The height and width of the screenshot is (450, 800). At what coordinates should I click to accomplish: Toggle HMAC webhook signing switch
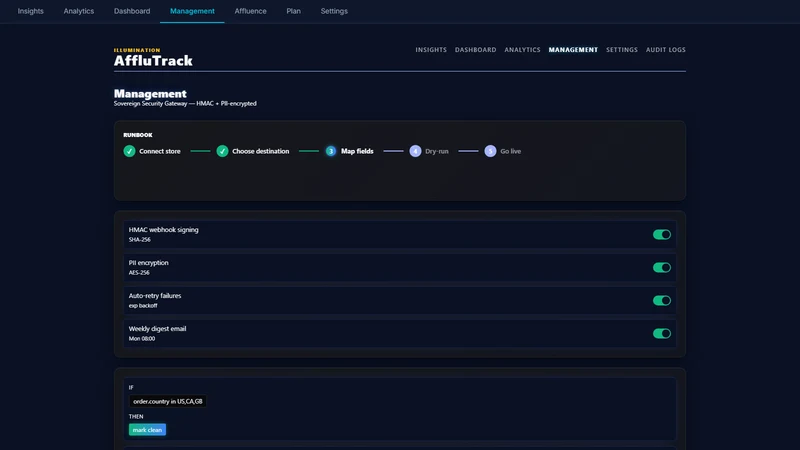[662, 235]
